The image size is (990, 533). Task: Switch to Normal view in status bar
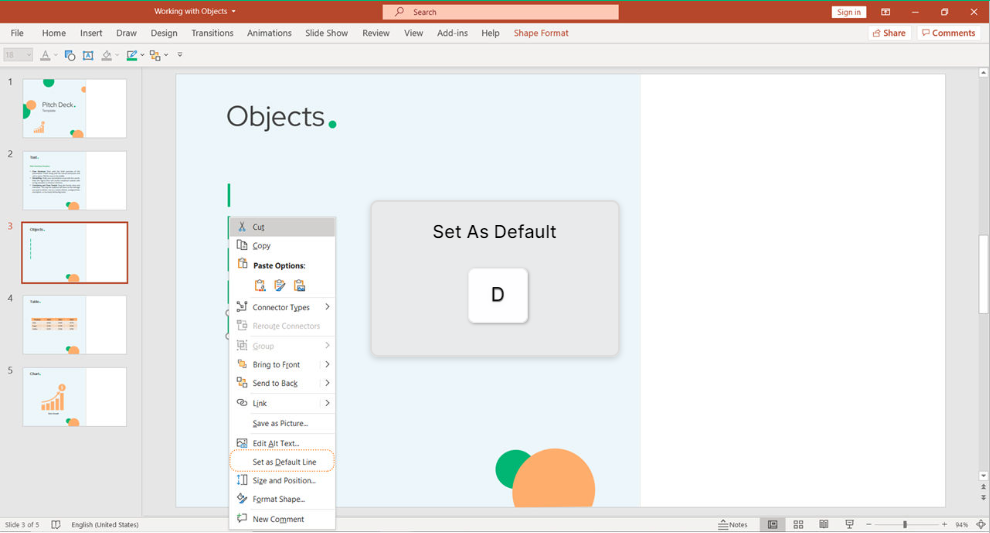click(772, 525)
